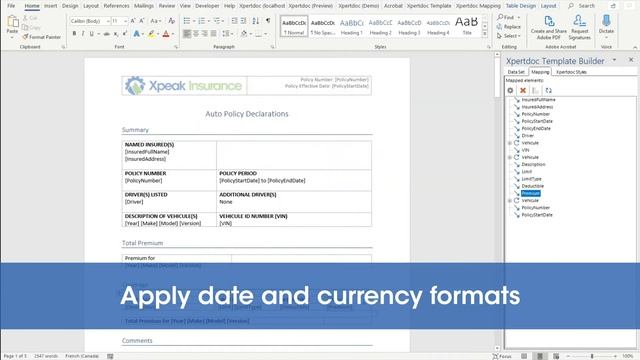Apply the red font color
This screenshot has width=640, height=360.
pos(166,34)
